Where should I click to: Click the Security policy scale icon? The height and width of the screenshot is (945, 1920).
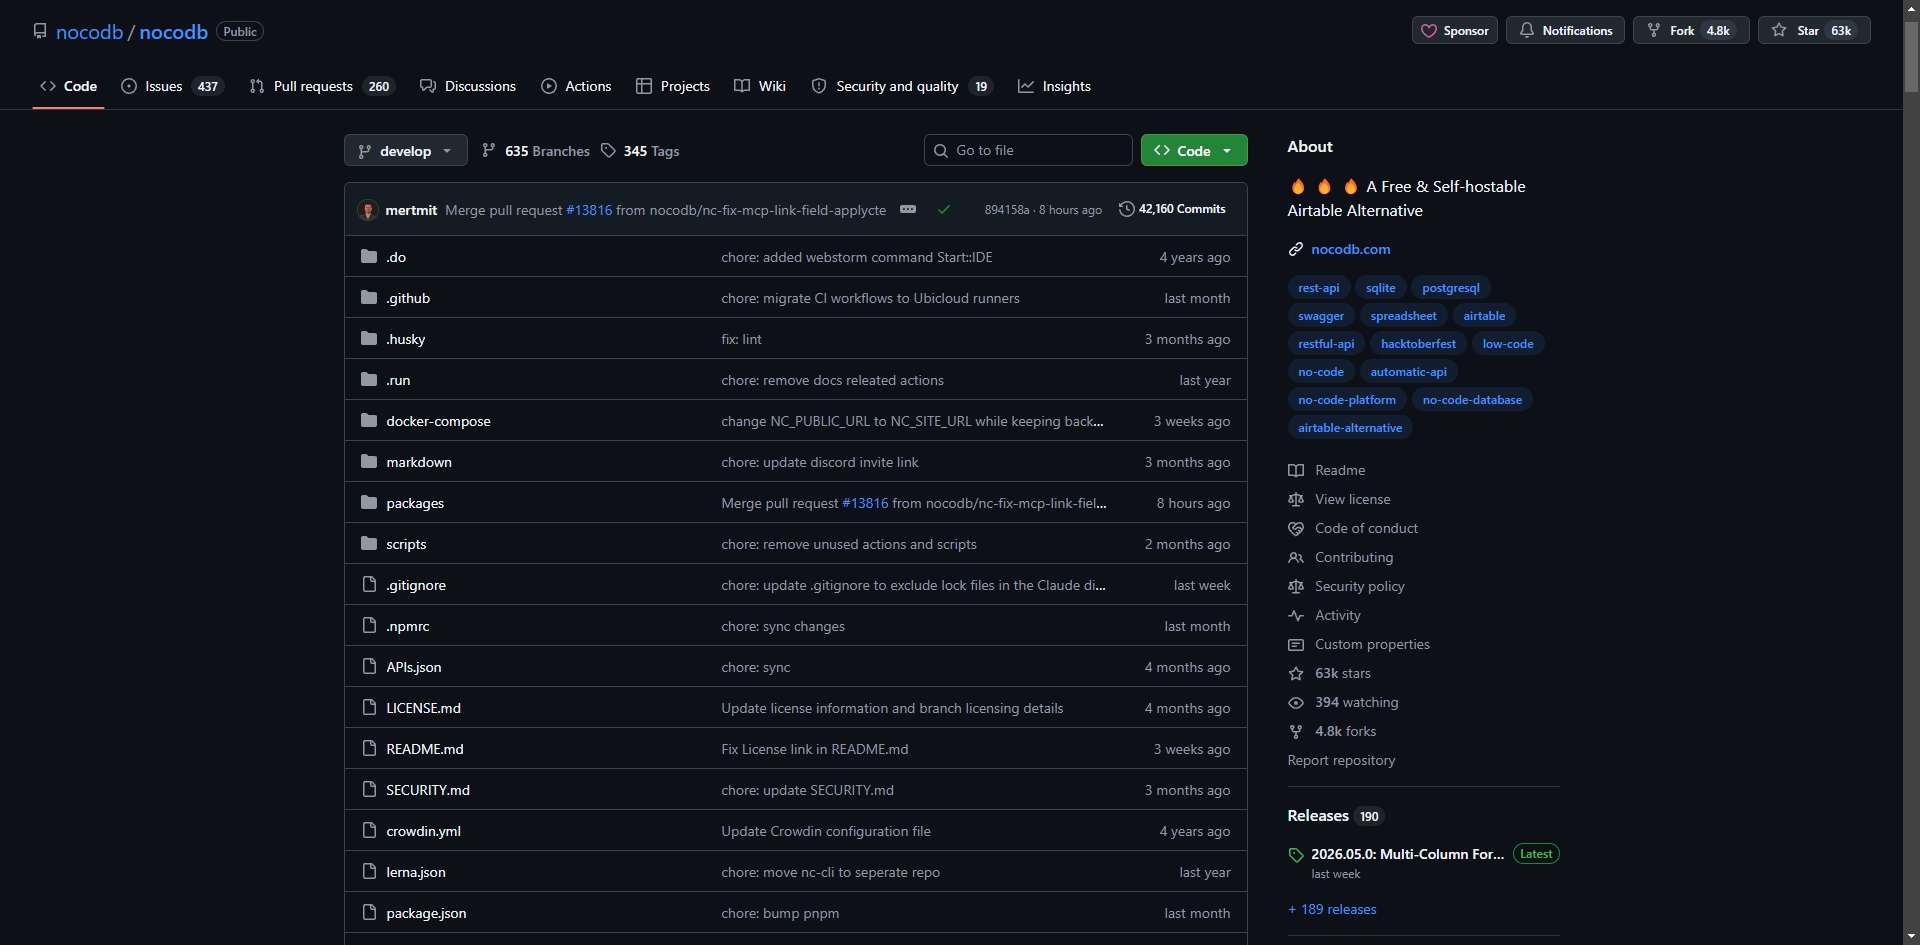click(x=1296, y=586)
